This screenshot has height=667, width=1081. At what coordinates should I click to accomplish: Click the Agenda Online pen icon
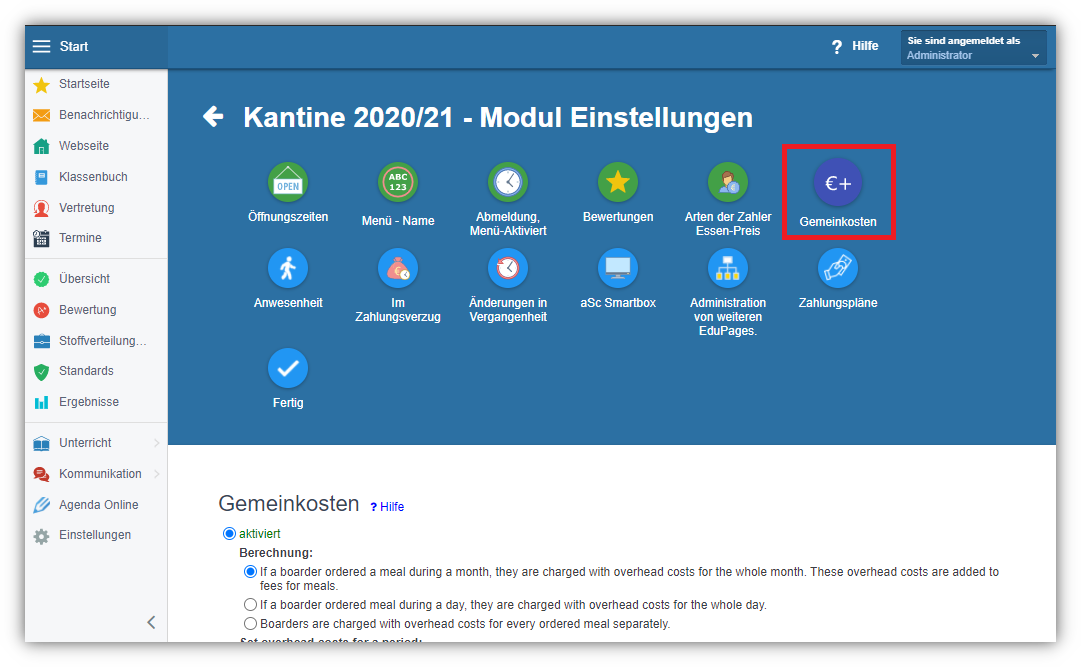41,505
